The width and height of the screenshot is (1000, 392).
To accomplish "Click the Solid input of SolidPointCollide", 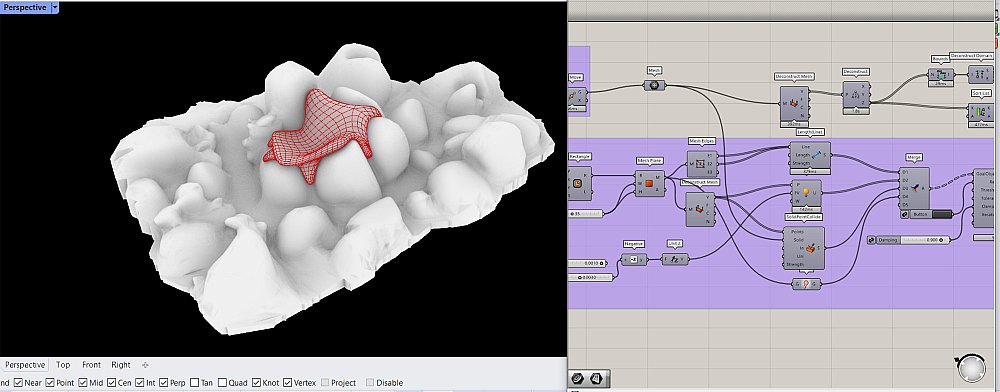I will [x=798, y=240].
